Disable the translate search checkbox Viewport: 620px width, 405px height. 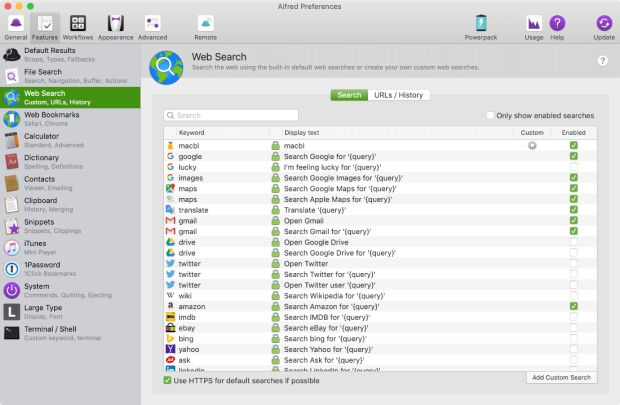coord(574,210)
